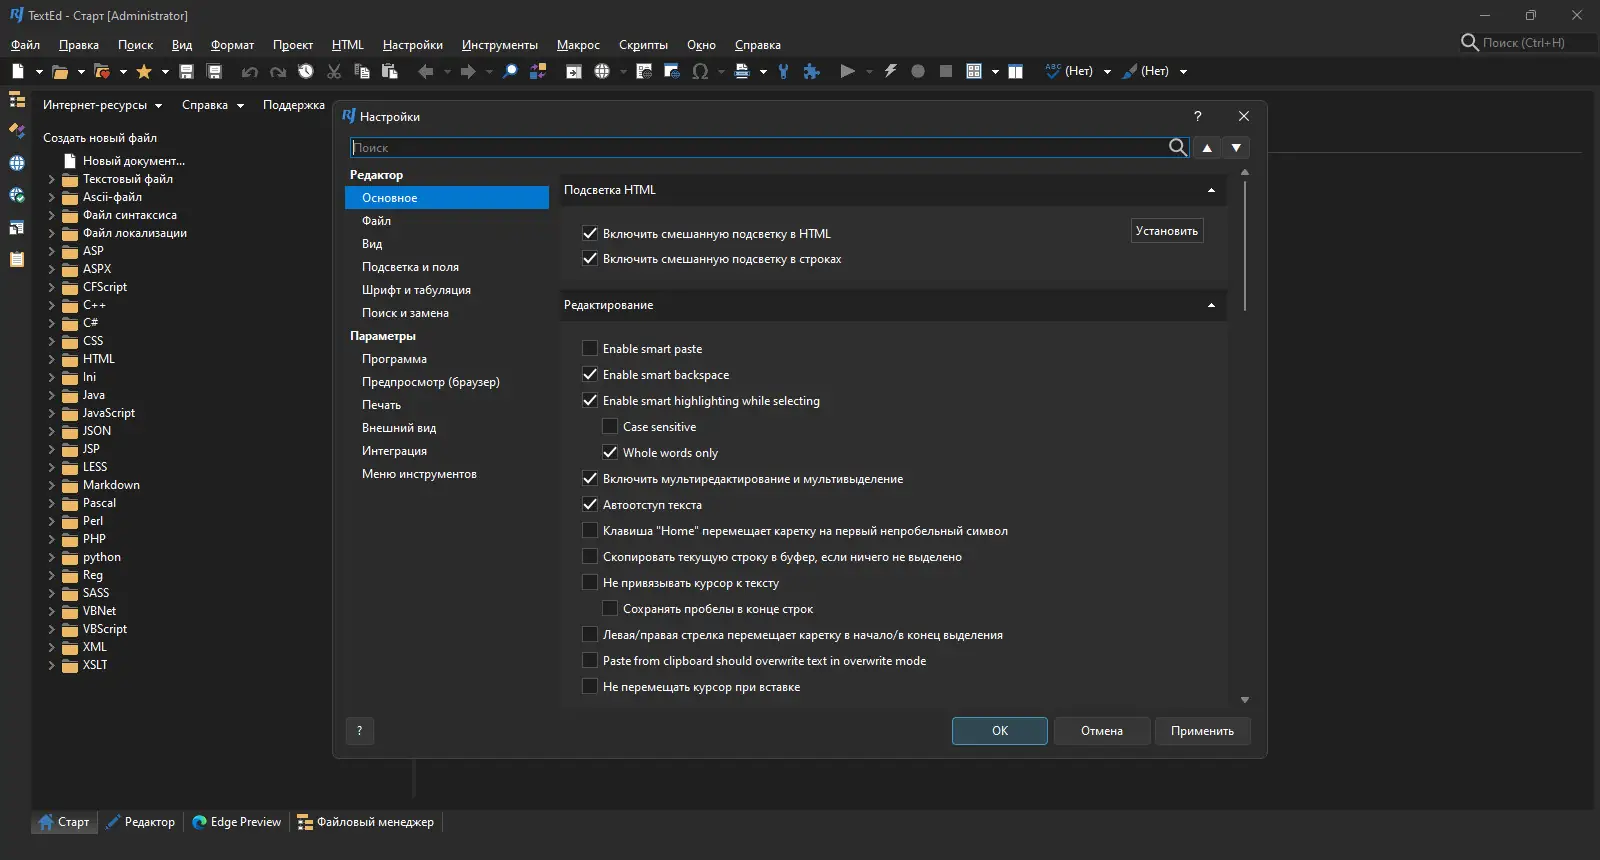Click the star favorites toolbar icon

point(144,71)
